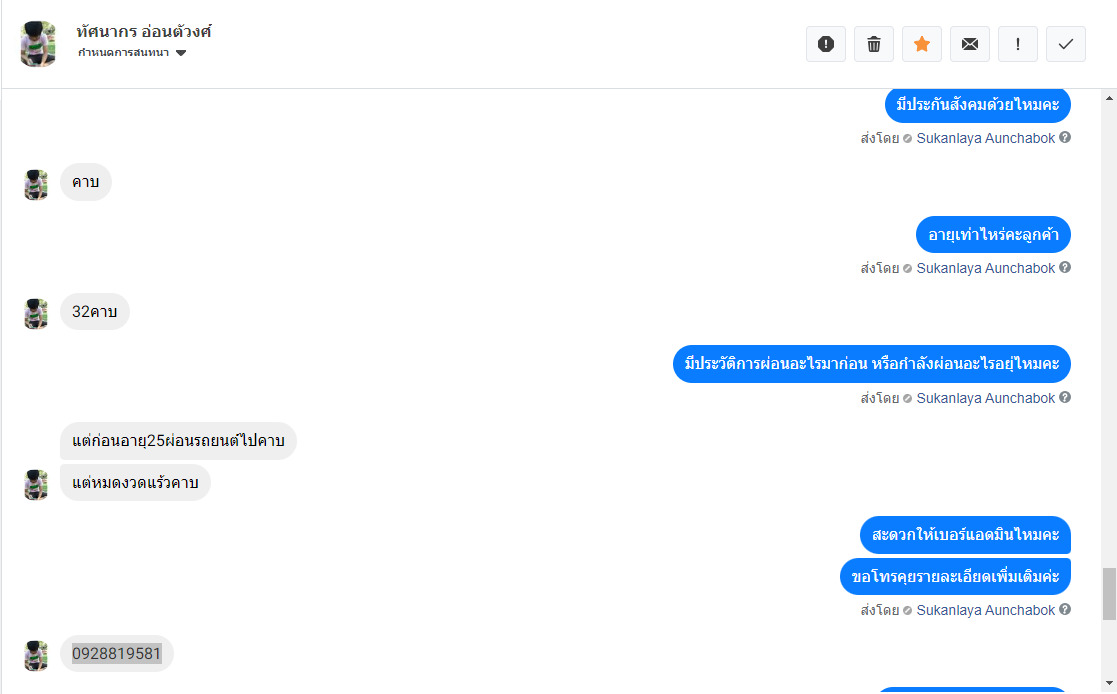Open customer profile picture in header
Screen dimensions: 1117x694
[x=38, y=43]
